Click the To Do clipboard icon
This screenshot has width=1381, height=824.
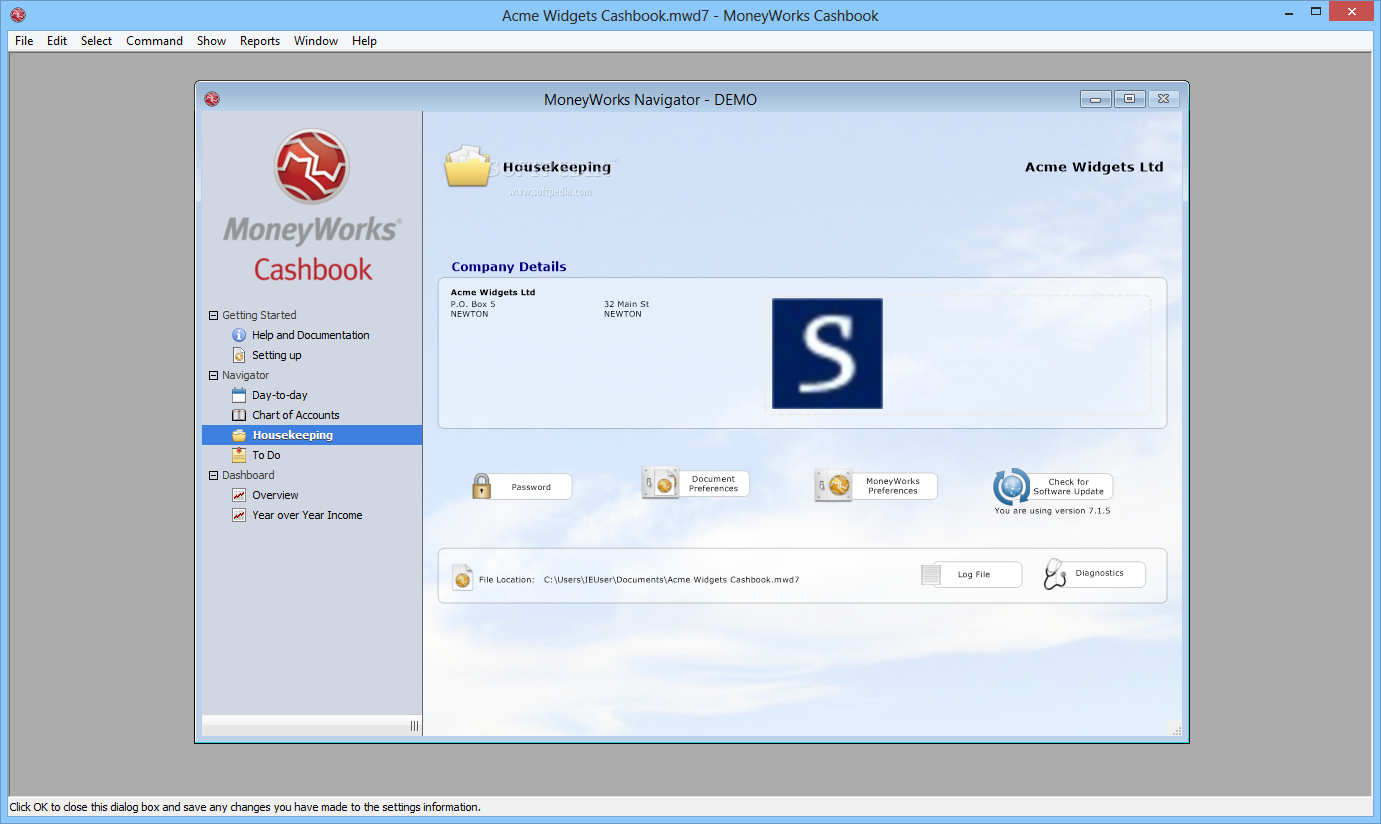[239, 455]
